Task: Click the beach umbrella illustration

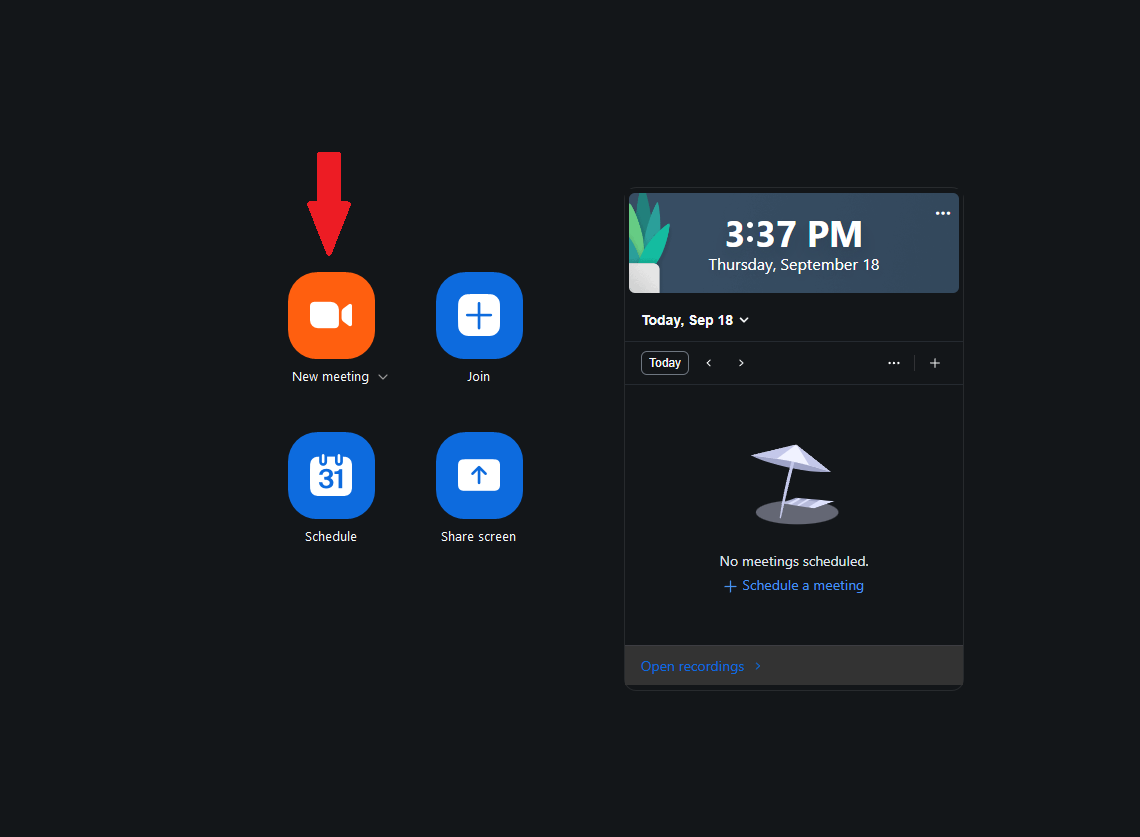Action: (794, 483)
